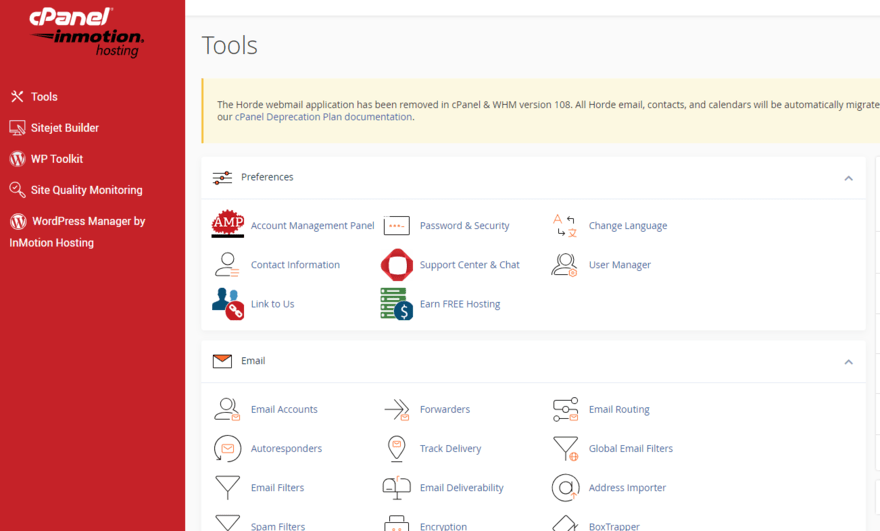Click the Tools page heading
Screen dimensions: 880x531
tap(230, 45)
